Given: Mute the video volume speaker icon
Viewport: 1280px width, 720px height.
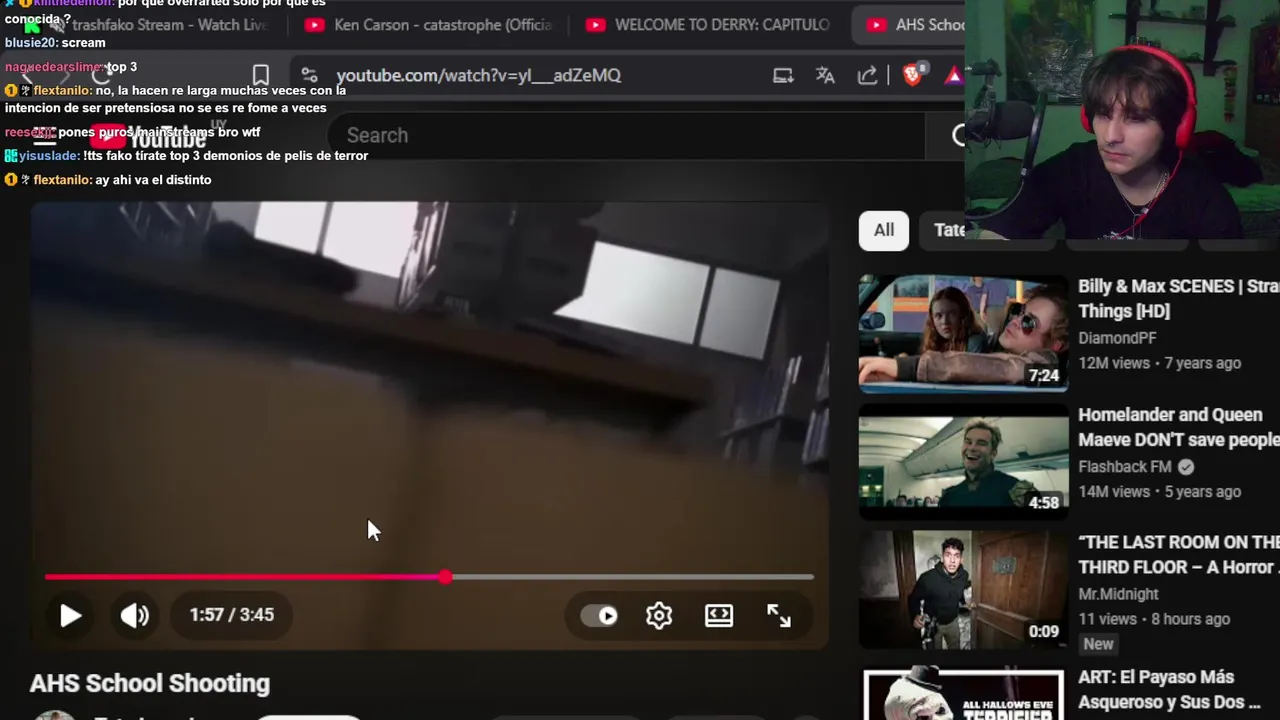Looking at the screenshot, I should point(134,615).
